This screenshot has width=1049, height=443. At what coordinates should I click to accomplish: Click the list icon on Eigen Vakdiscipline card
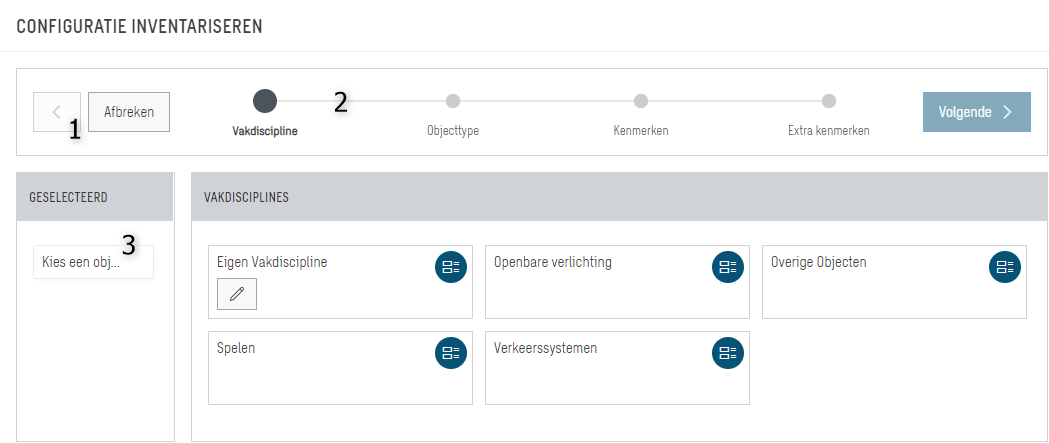click(451, 267)
